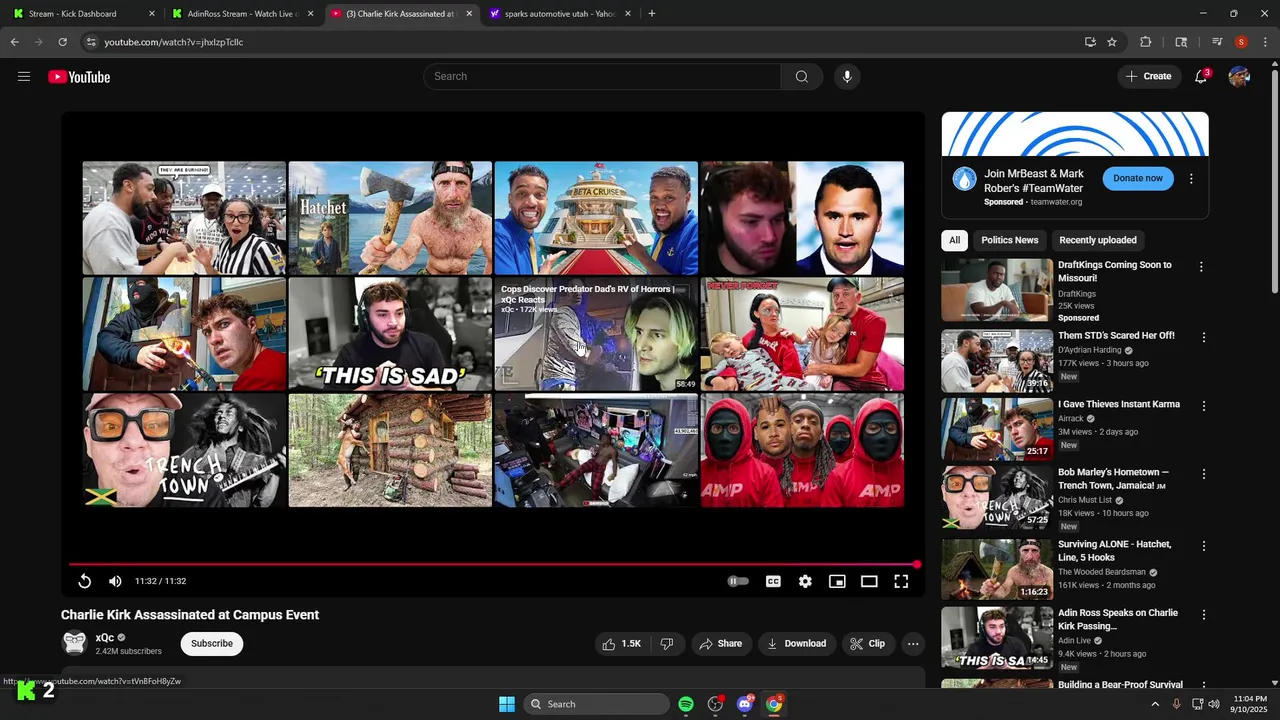This screenshot has height=720, width=1280.
Task: Open Beta Cruise endscreen thumbnail
Action: 596,218
